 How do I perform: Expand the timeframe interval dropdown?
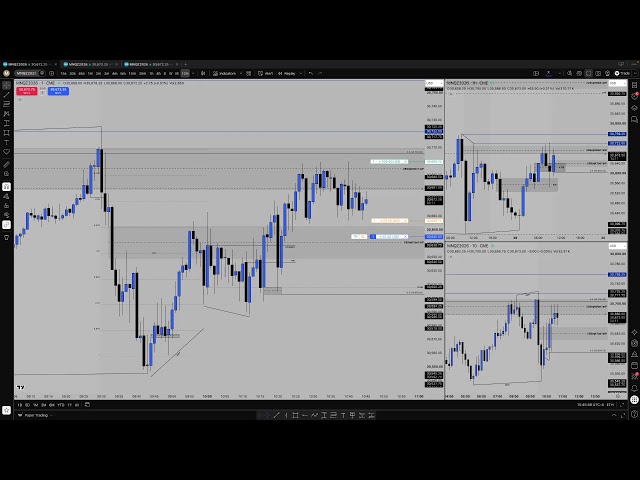click(193, 73)
